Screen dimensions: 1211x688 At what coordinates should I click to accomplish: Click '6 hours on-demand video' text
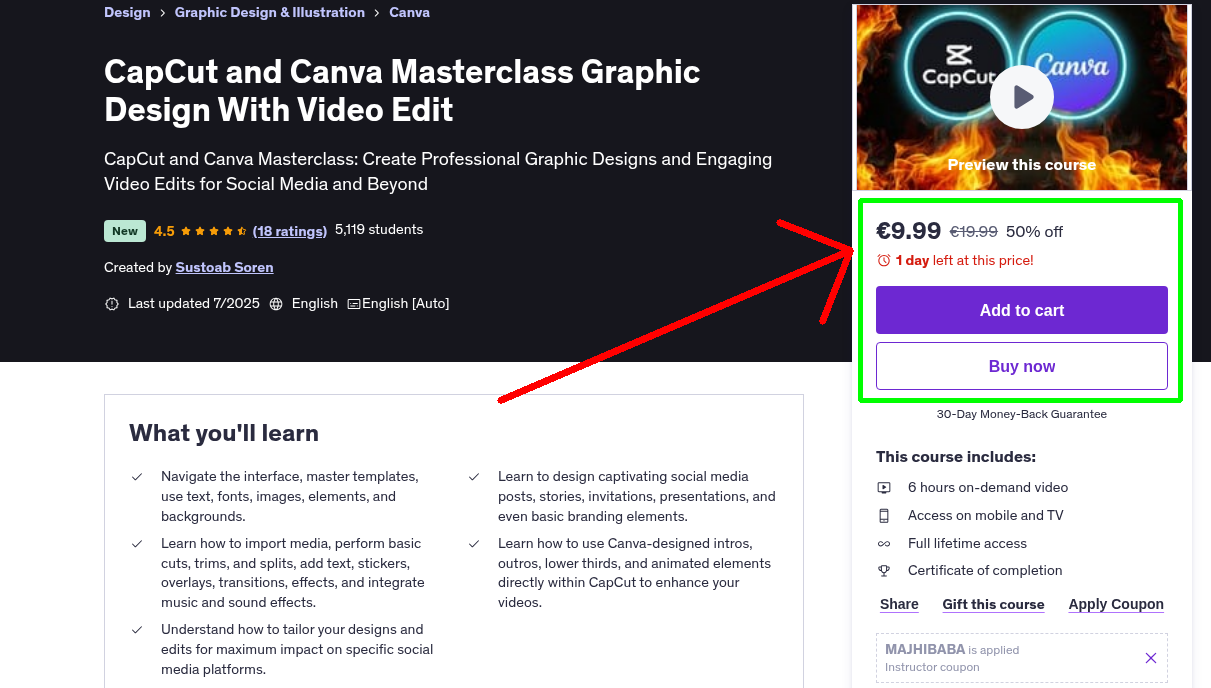[988, 488]
